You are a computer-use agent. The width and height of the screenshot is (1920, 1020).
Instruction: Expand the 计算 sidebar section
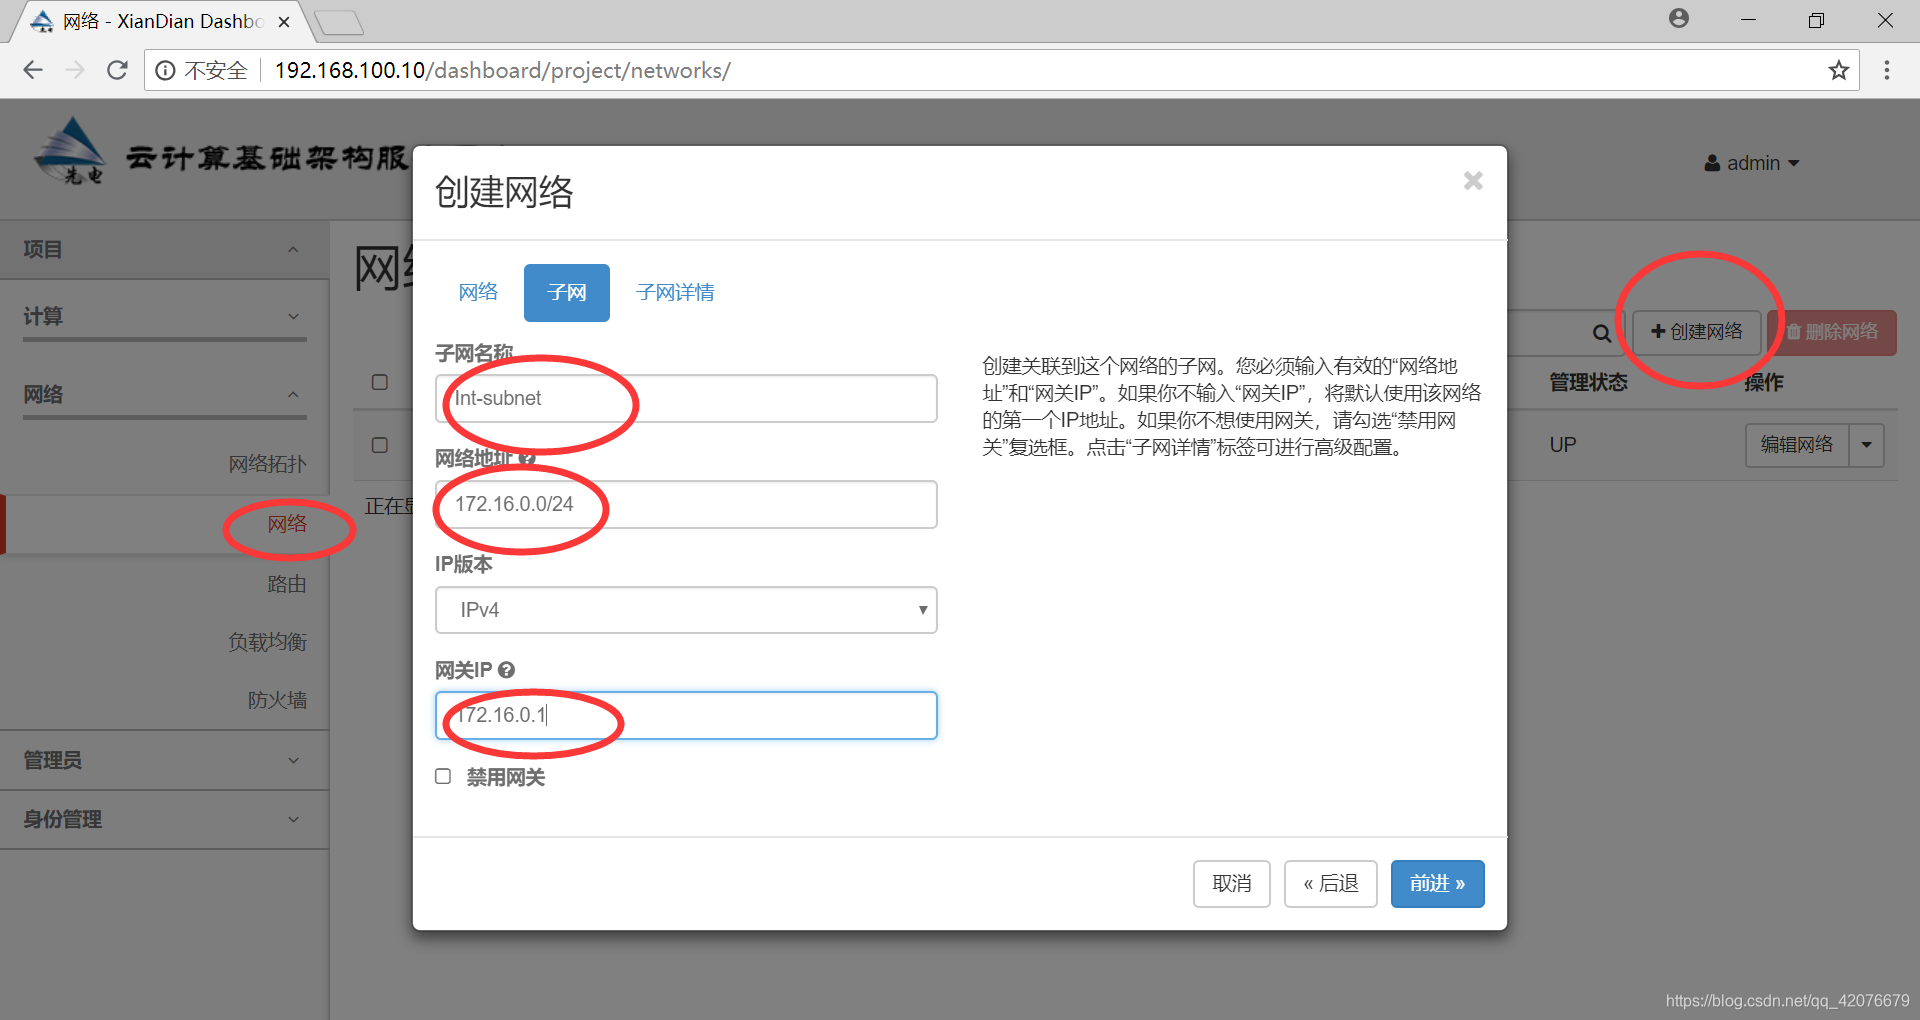coord(164,317)
